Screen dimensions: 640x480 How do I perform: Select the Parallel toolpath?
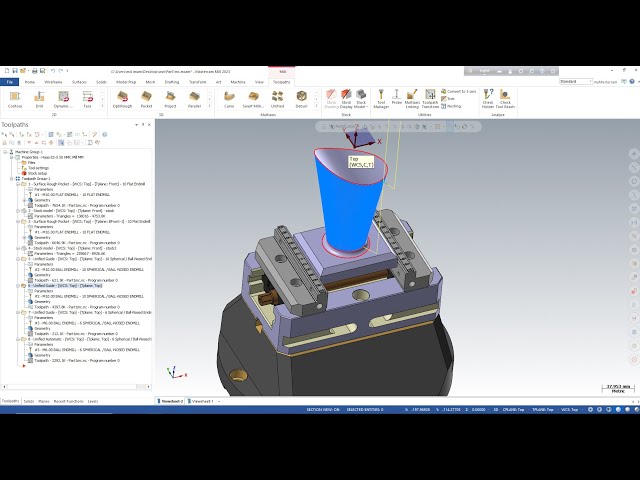click(x=194, y=100)
